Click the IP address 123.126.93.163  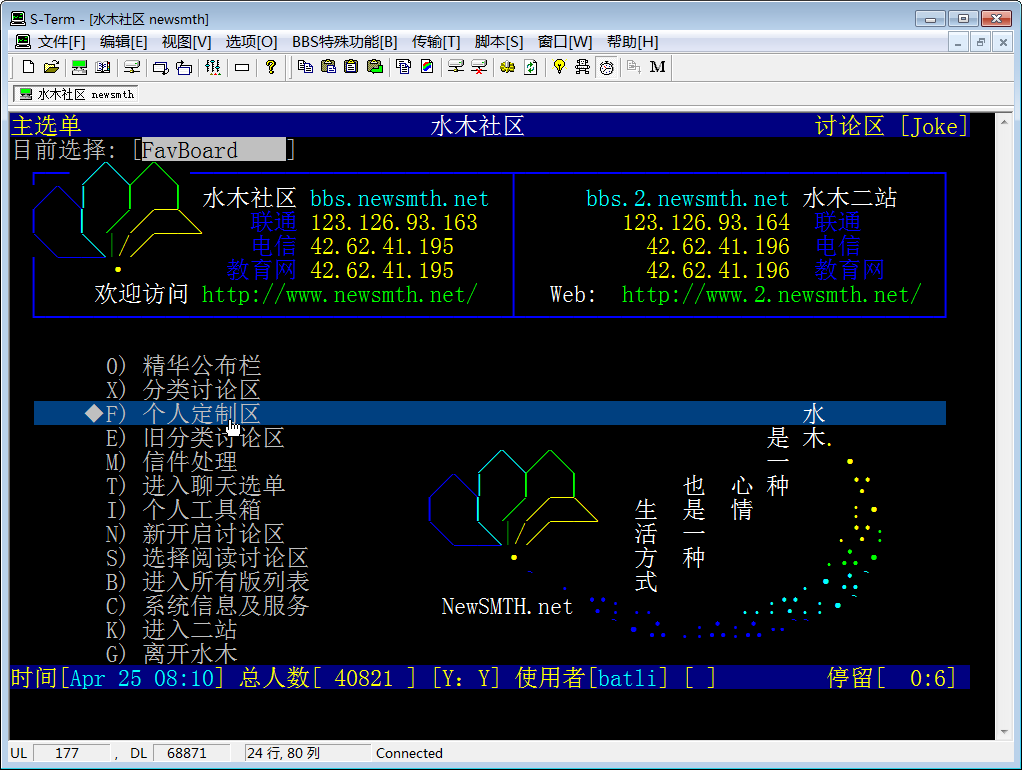pos(394,222)
